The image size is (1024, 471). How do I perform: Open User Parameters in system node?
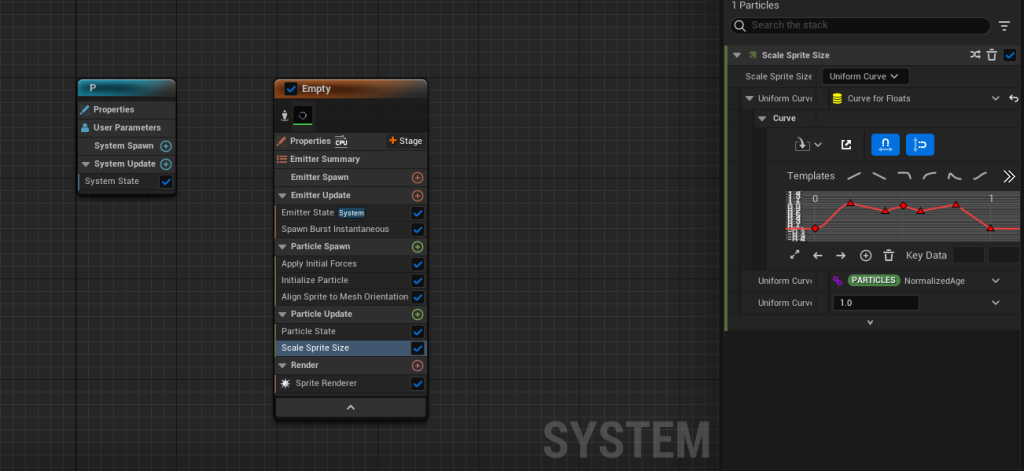(126, 127)
